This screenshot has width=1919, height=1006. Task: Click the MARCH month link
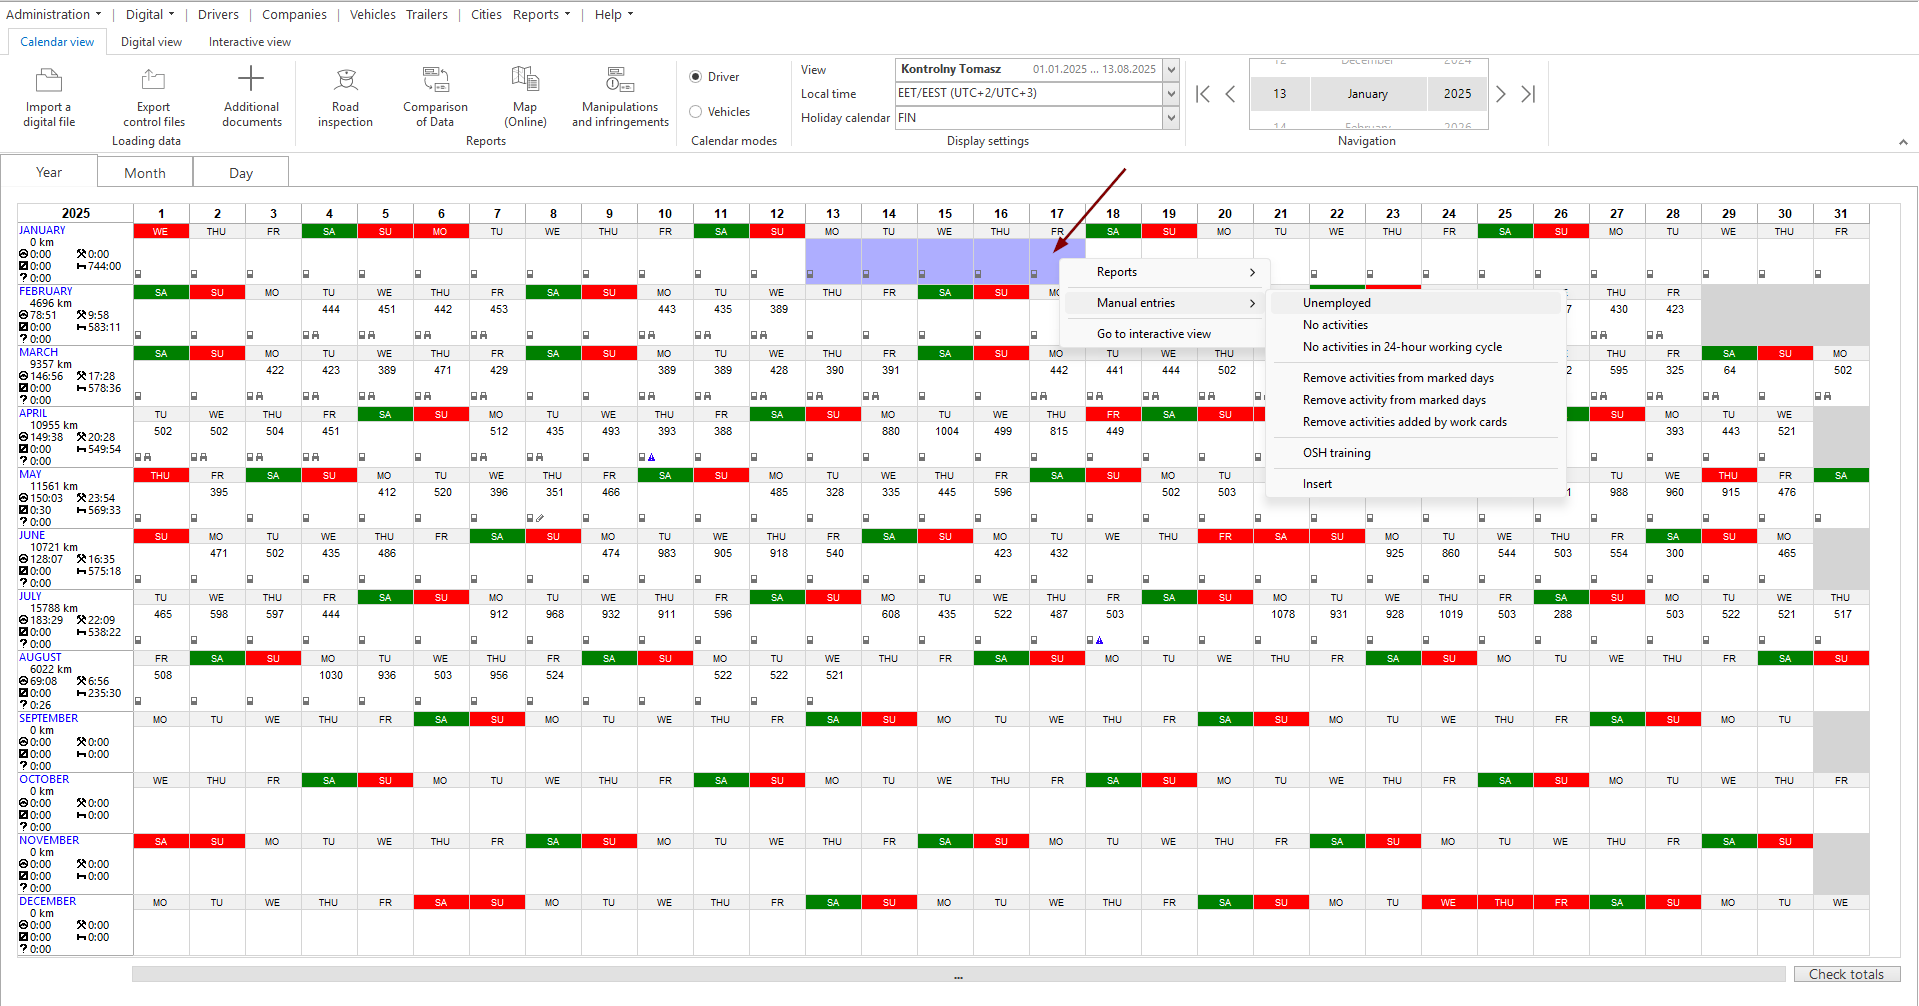point(39,352)
